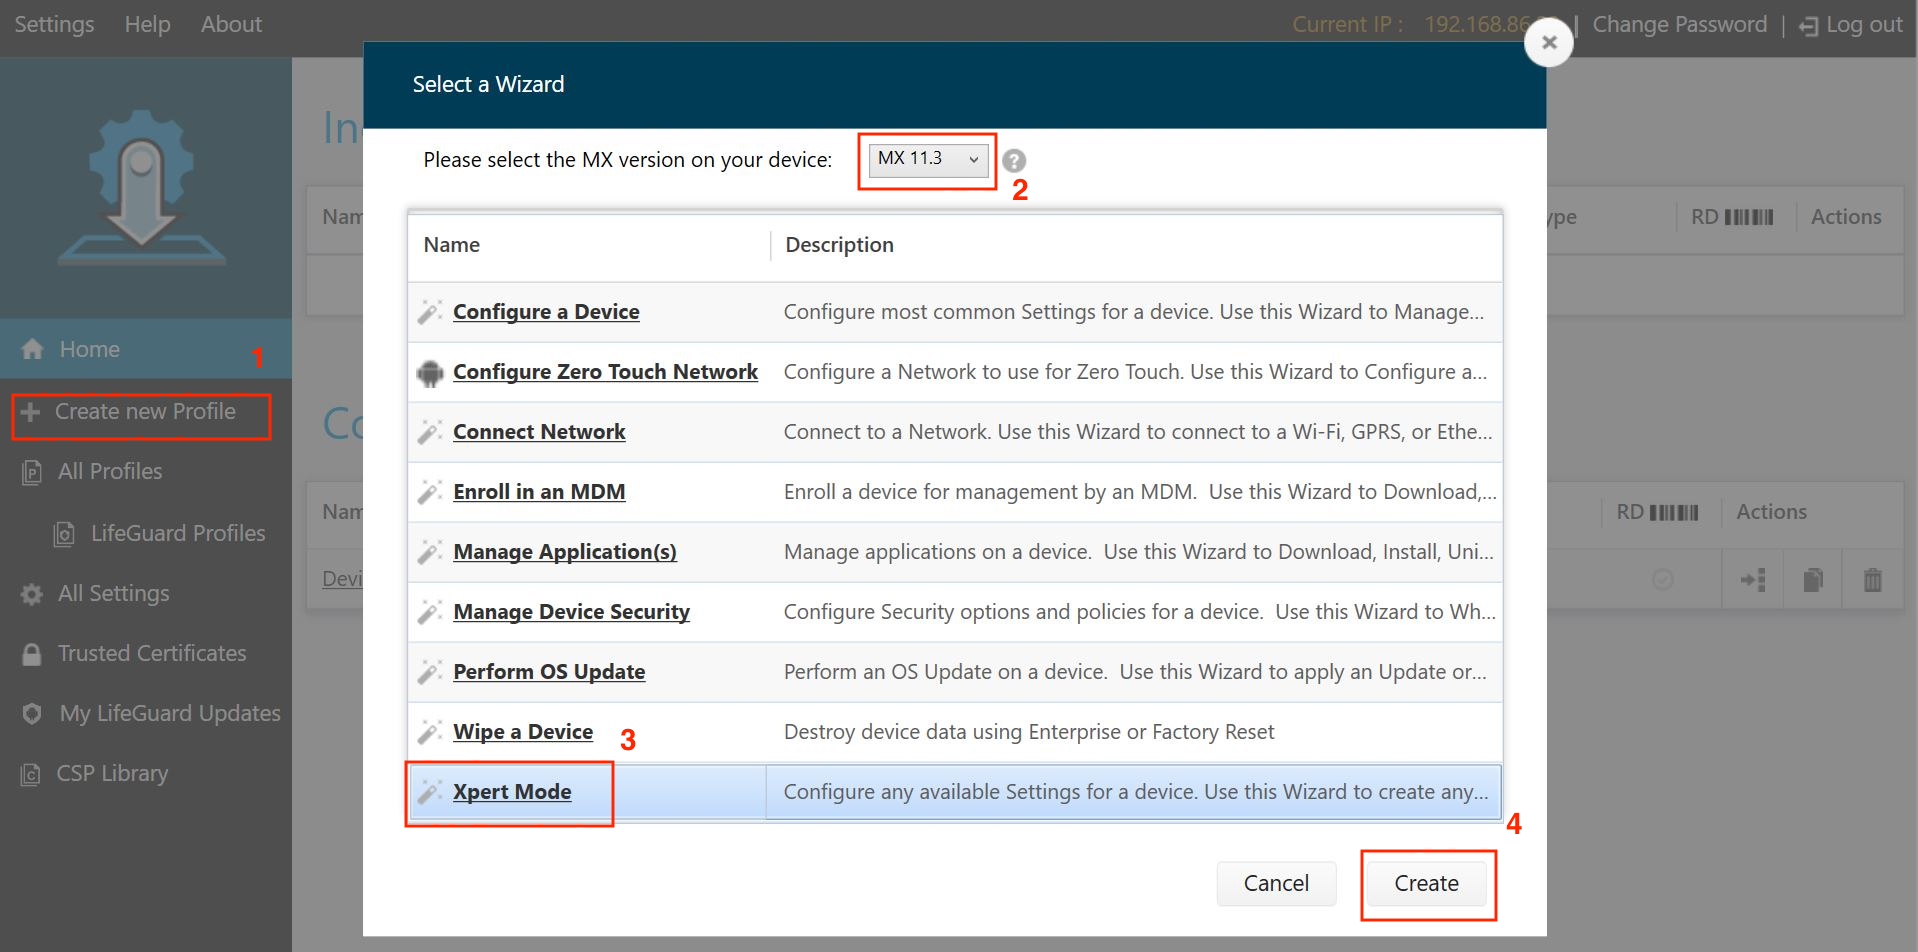The image size is (1918, 952).
Task: Choose the Enroll in an MDM wizard
Action: [539, 492]
